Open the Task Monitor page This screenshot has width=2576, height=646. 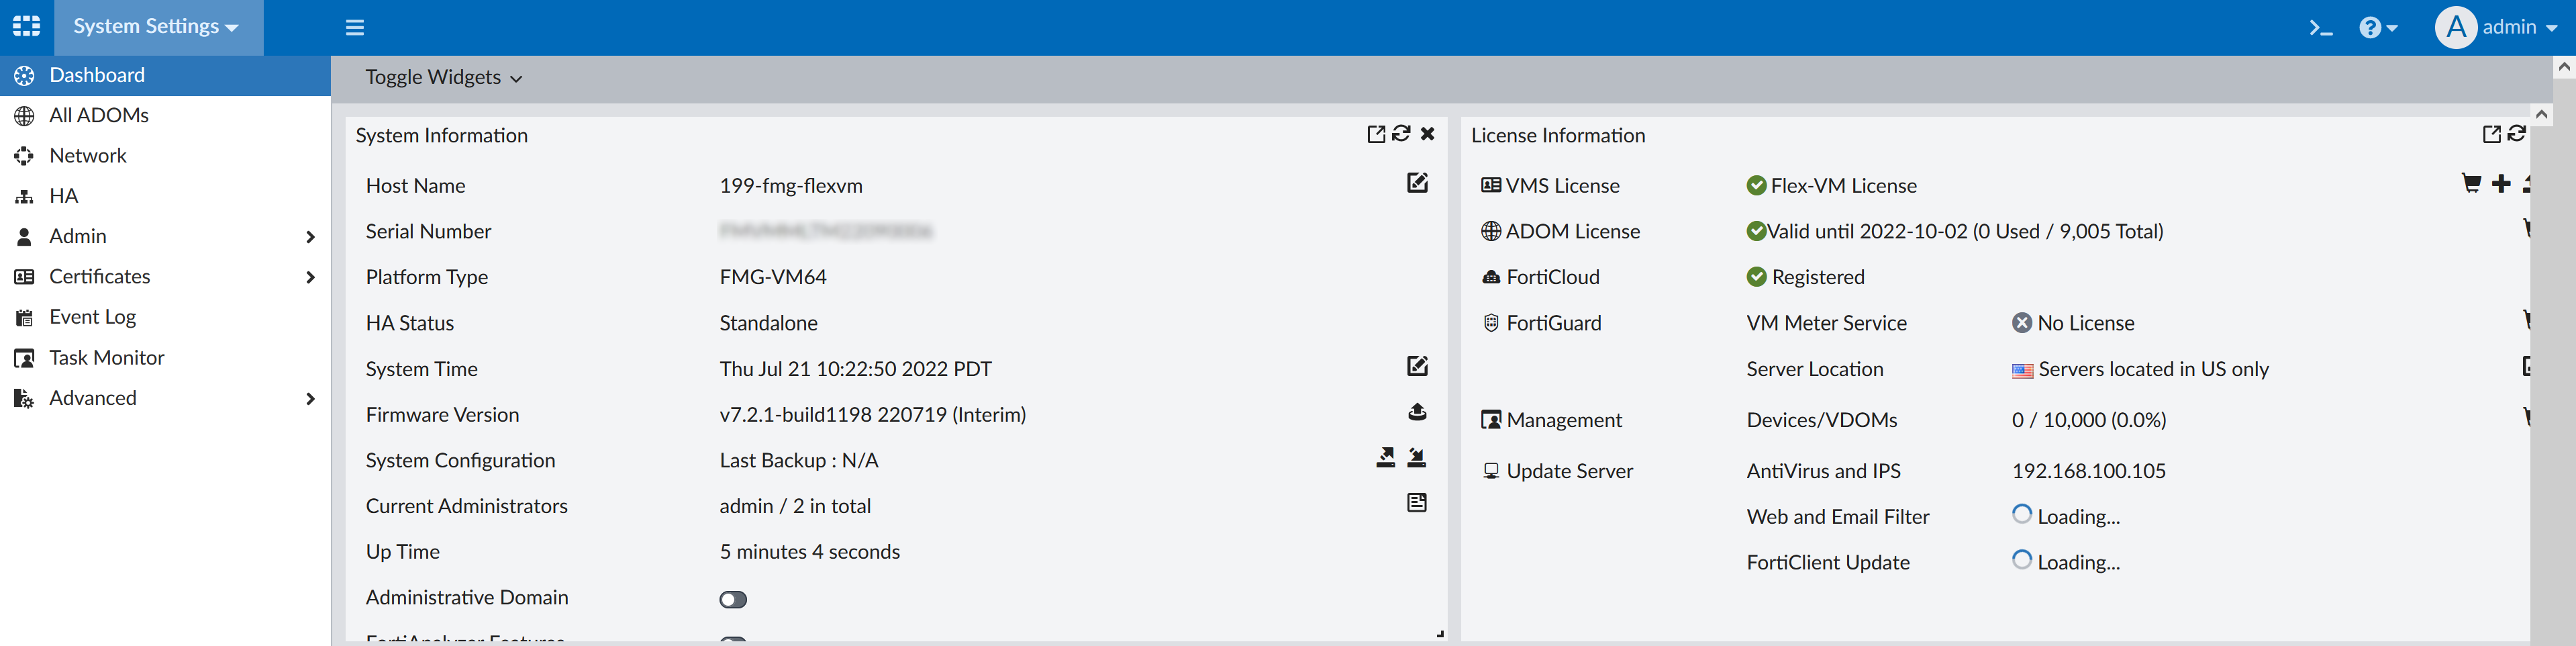pos(106,358)
